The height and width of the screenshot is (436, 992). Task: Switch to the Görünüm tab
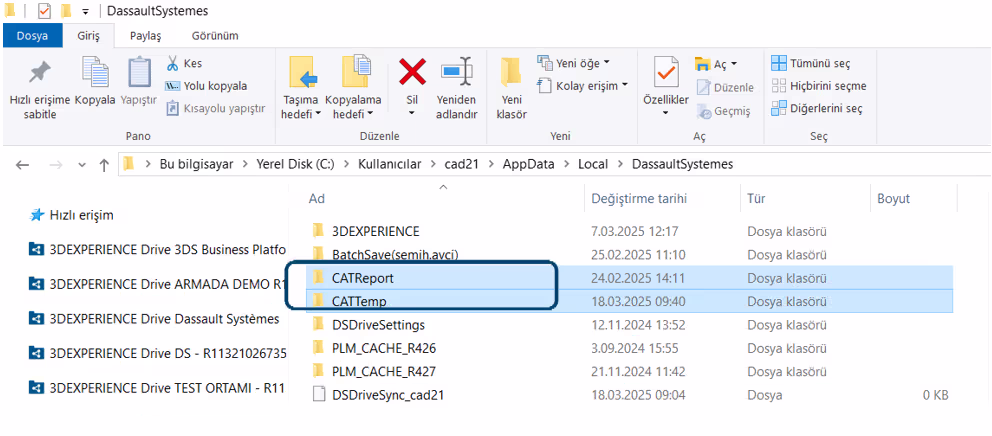tap(215, 36)
